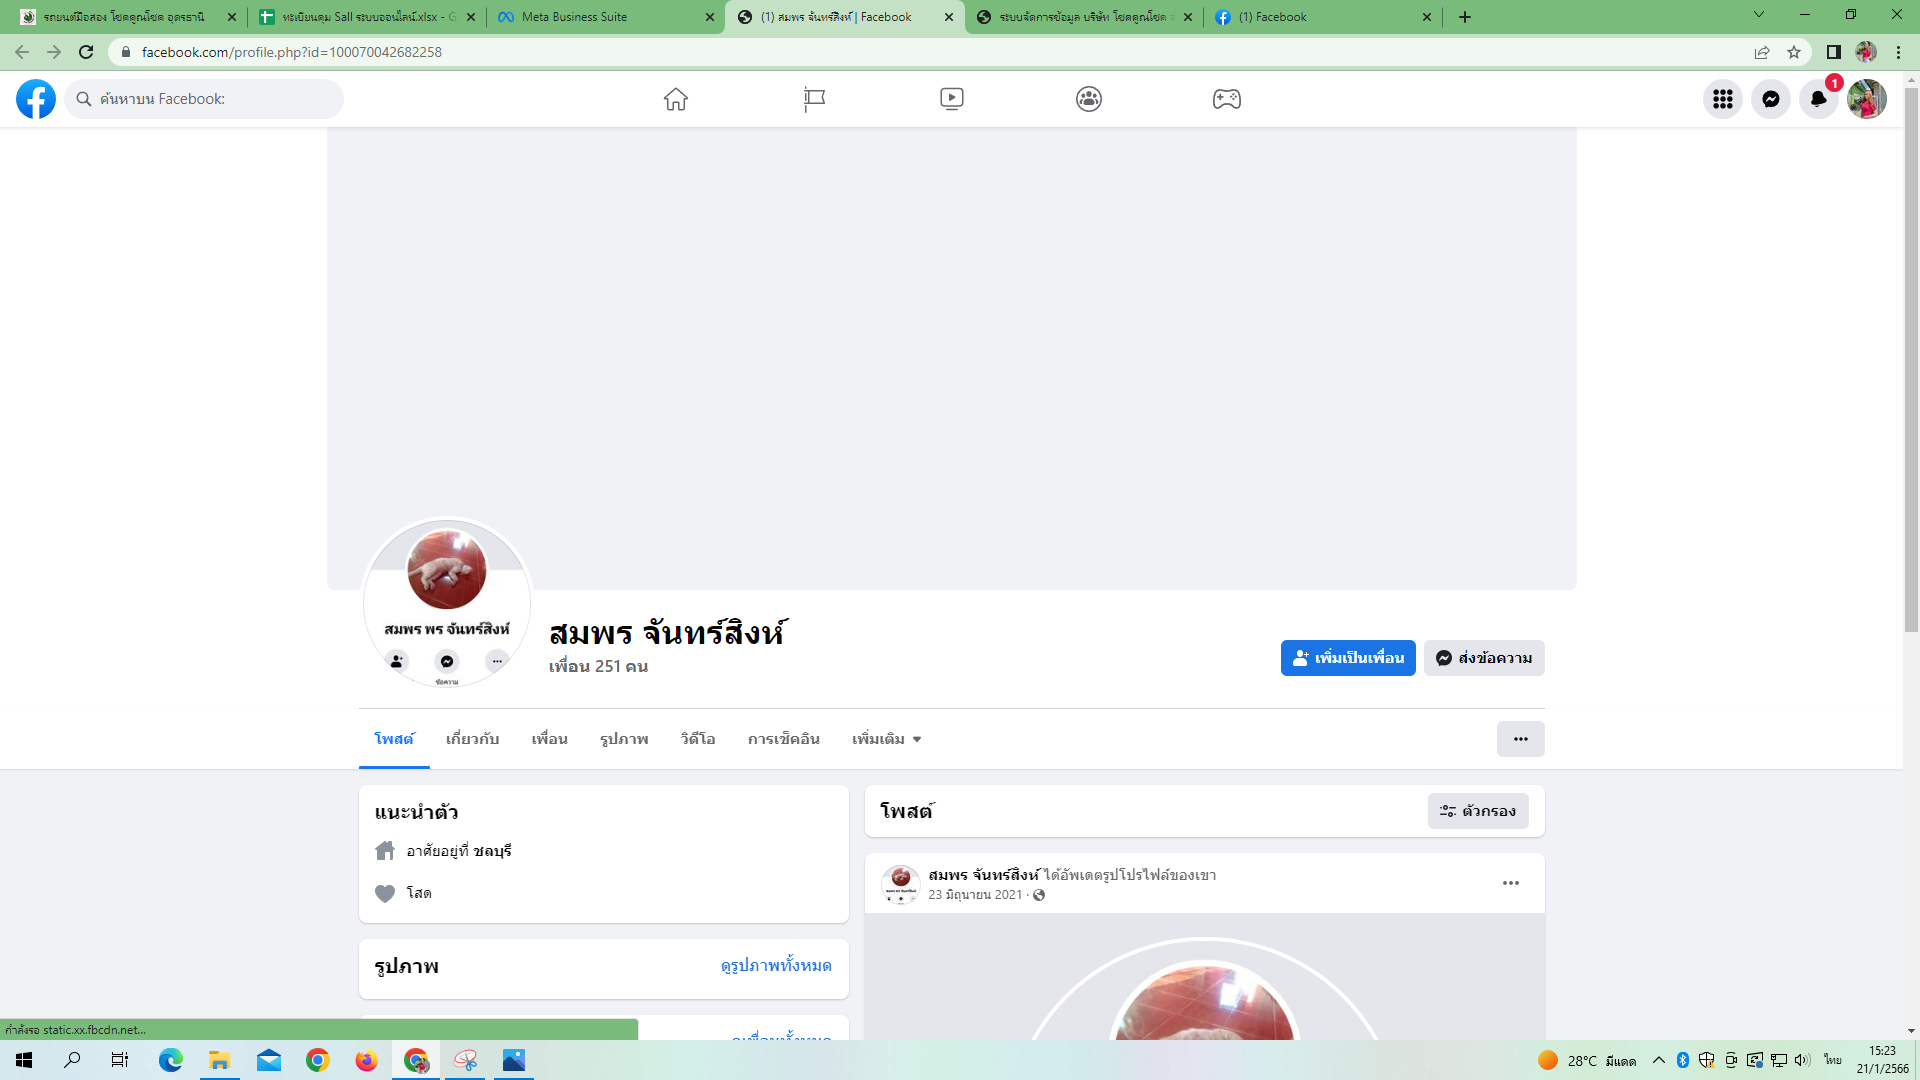Click the Facebook logo
Viewport: 1920px width, 1080px height.
(x=36, y=99)
